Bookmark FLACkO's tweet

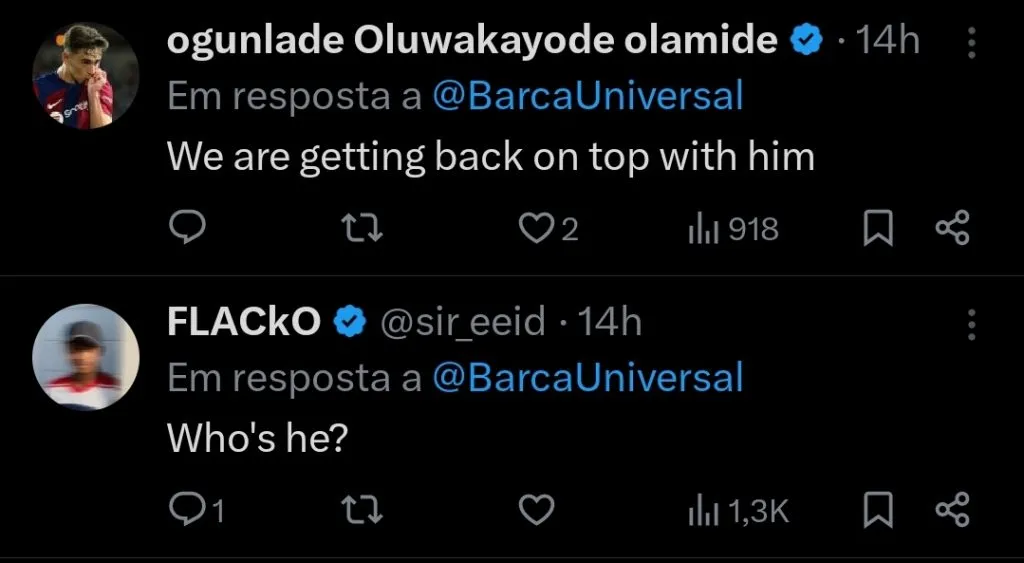[877, 511]
